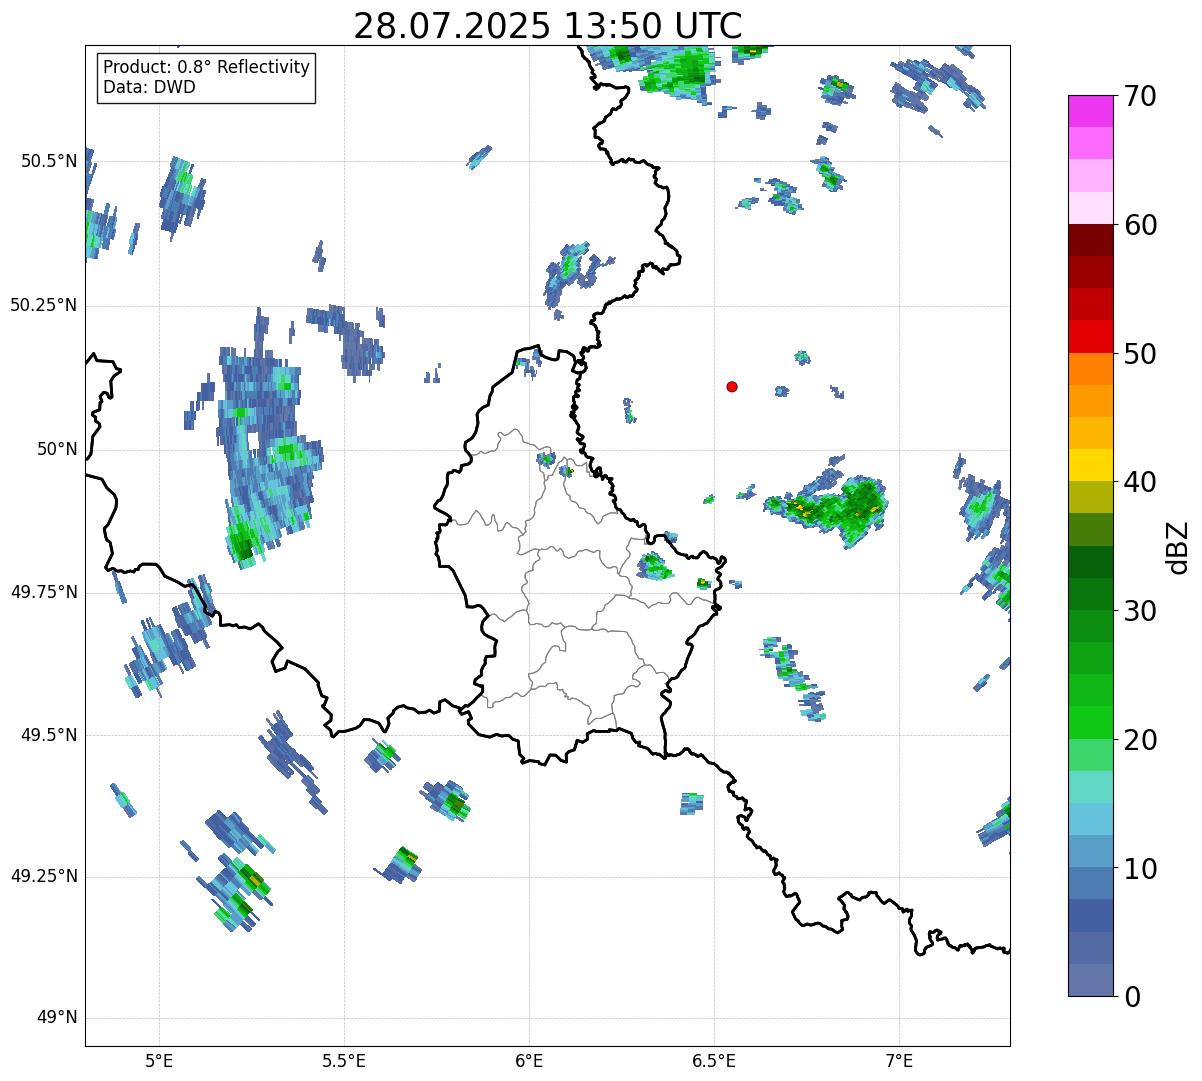Click the "50°N" latitude label
This screenshot has width=1202, height=1081.
coord(57,449)
